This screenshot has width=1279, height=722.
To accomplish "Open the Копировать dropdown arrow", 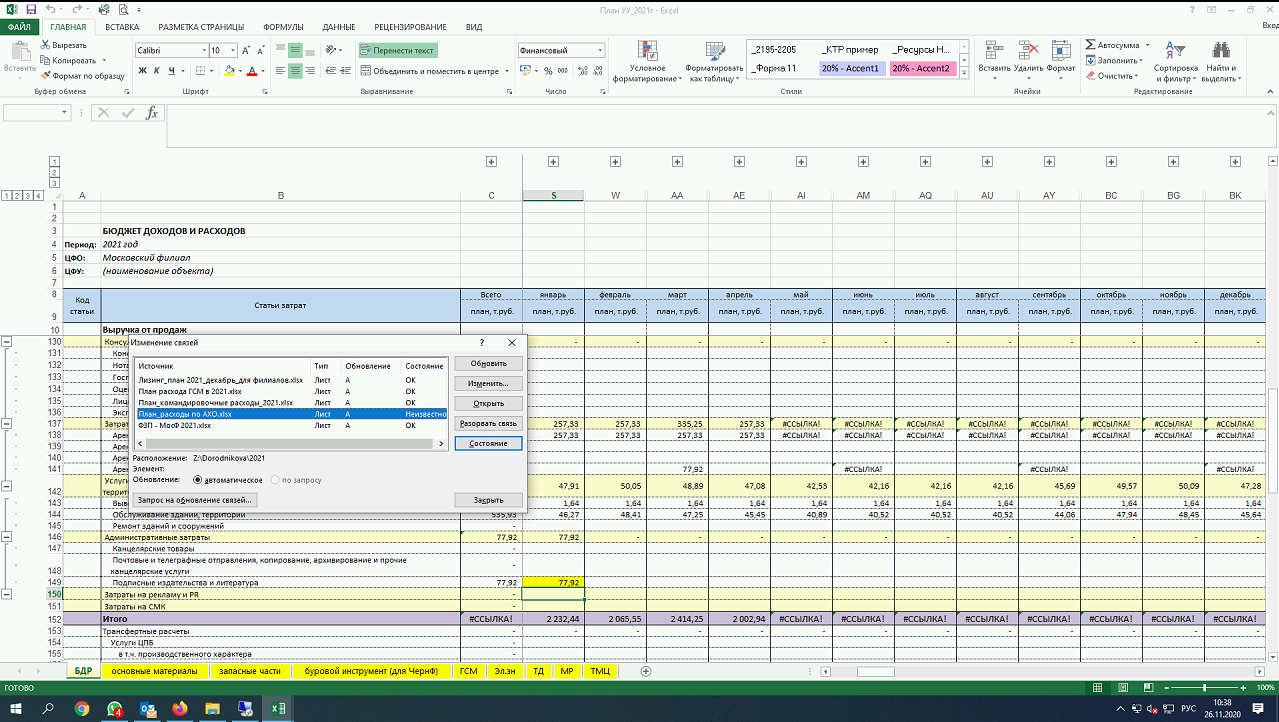I will pos(103,60).
